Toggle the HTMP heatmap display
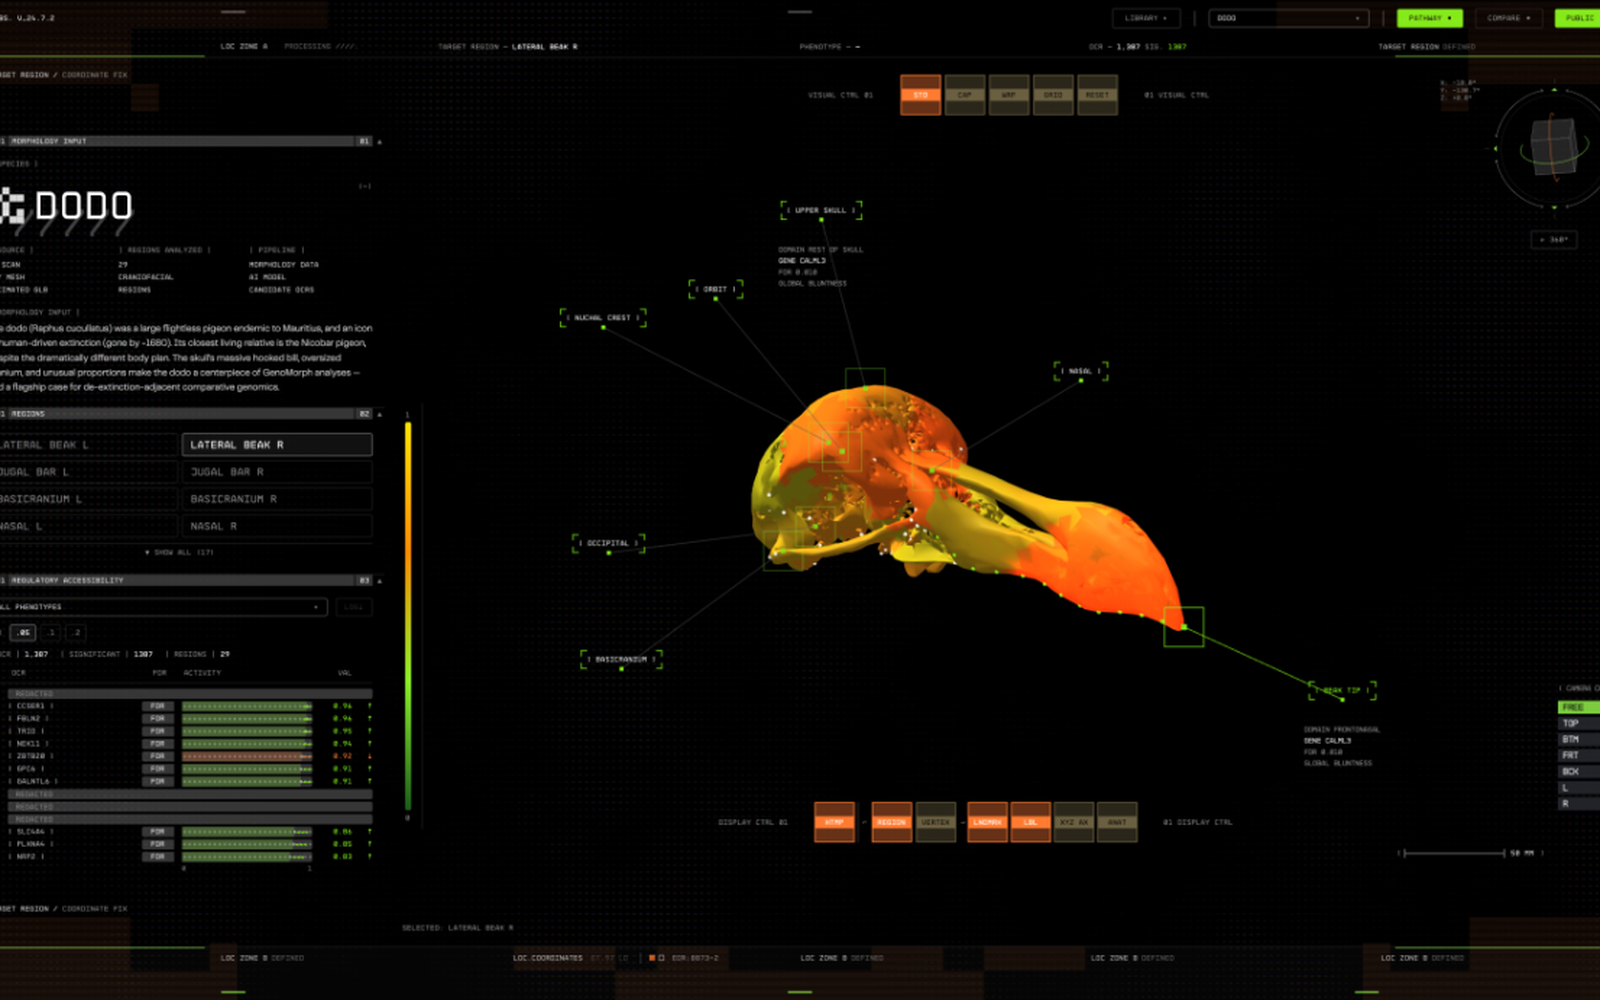Viewport: 1600px width, 1000px height. pos(834,822)
